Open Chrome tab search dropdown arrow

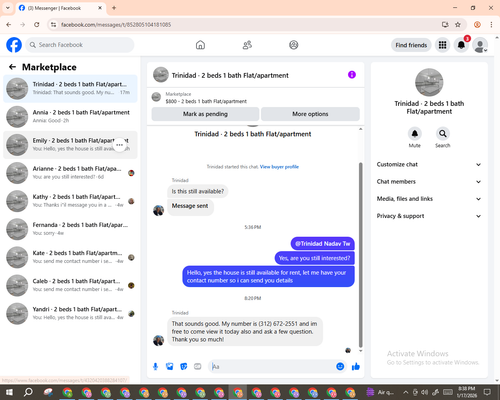[x=7, y=8]
